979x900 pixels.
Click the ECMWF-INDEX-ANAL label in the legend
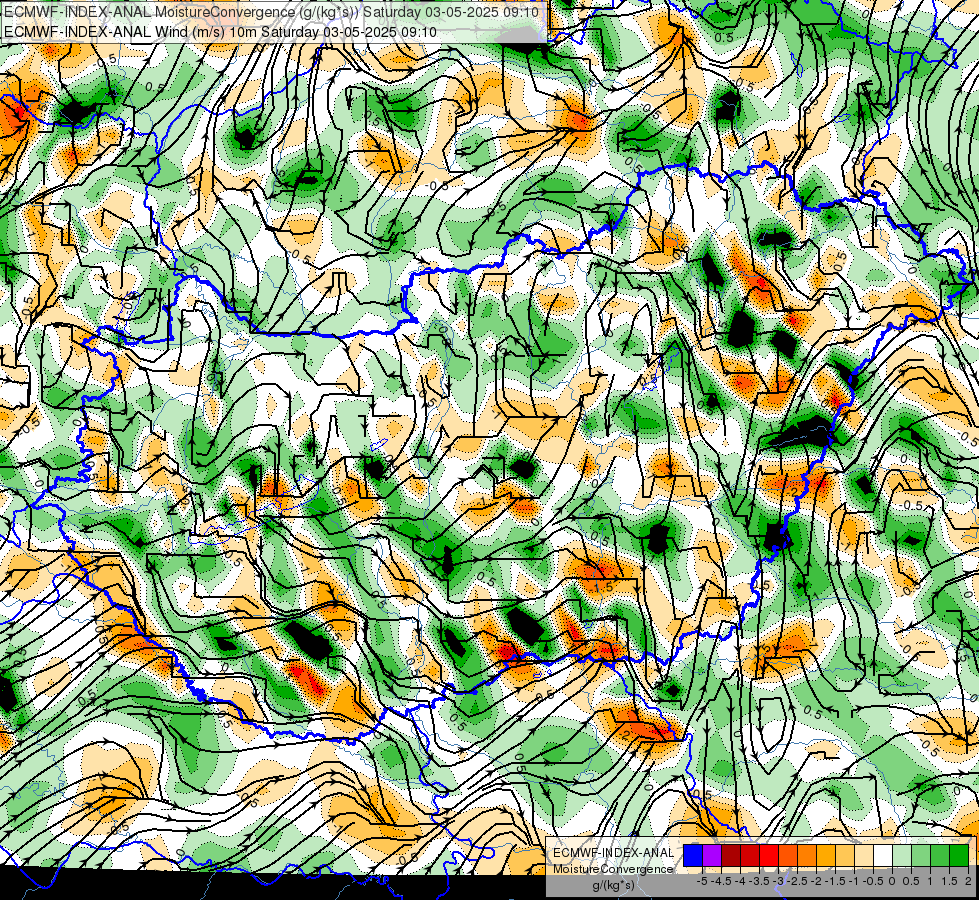tap(613, 853)
